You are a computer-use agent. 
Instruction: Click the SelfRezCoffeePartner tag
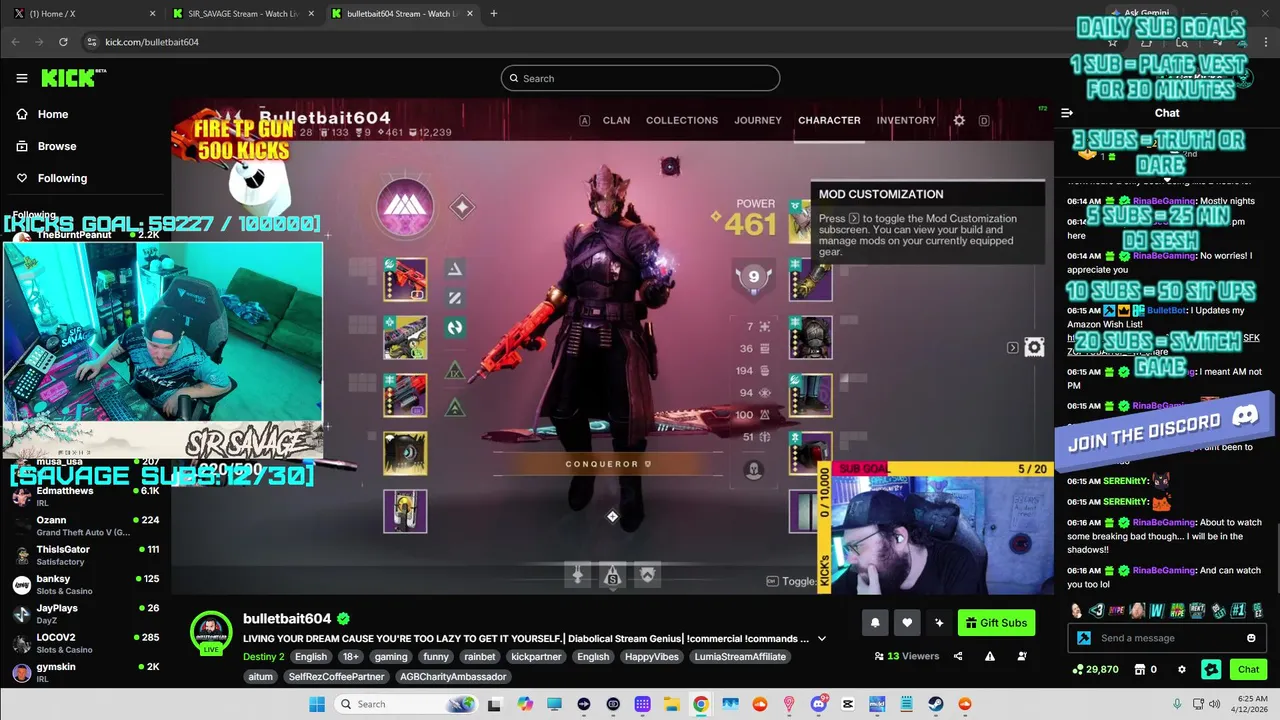[336, 677]
